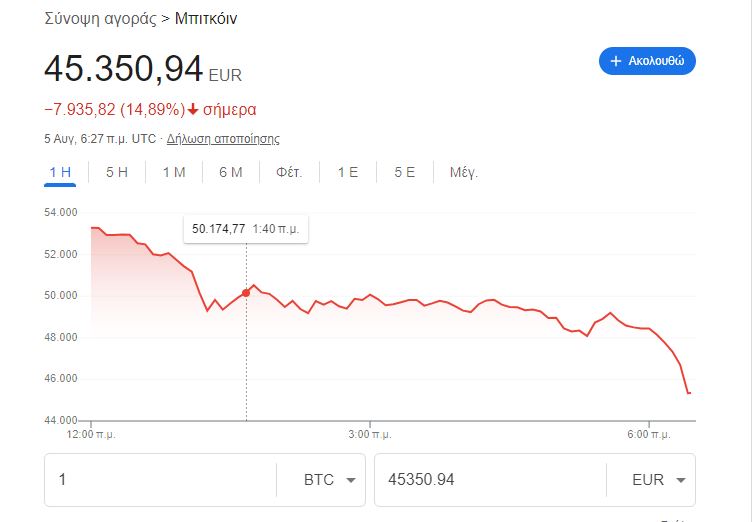Viewport: 752px width, 522px height.
Task: Click the red data point on chart
Action: point(246,293)
